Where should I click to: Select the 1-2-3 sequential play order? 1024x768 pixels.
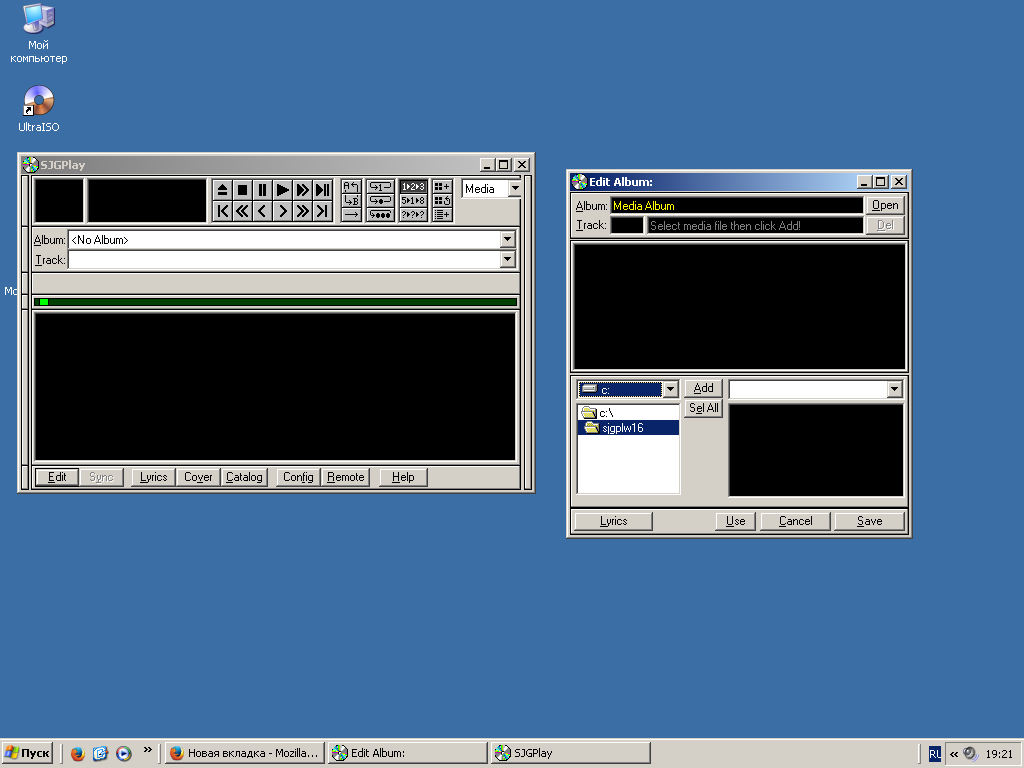point(413,187)
